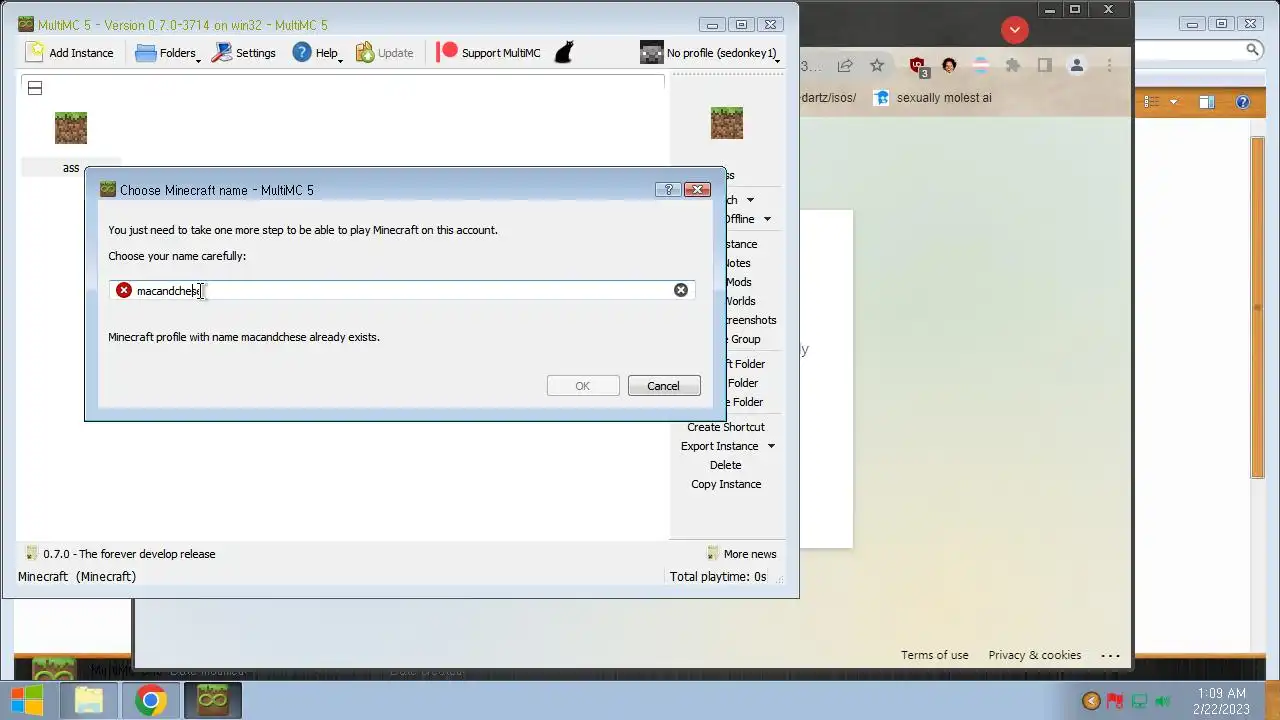Bookmark the page with the Chrome star icon
The height and width of the screenshot is (720, 1280).
pos(877,65)
